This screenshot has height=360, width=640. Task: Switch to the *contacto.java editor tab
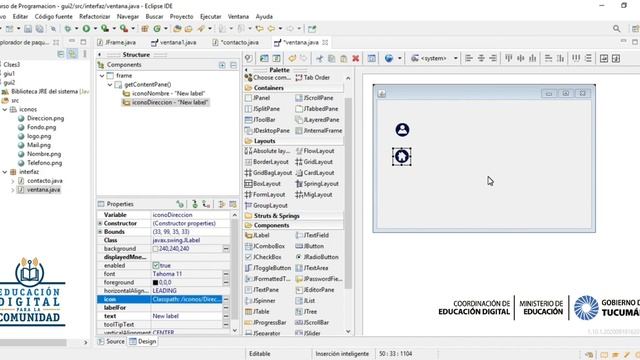(236, 42)
